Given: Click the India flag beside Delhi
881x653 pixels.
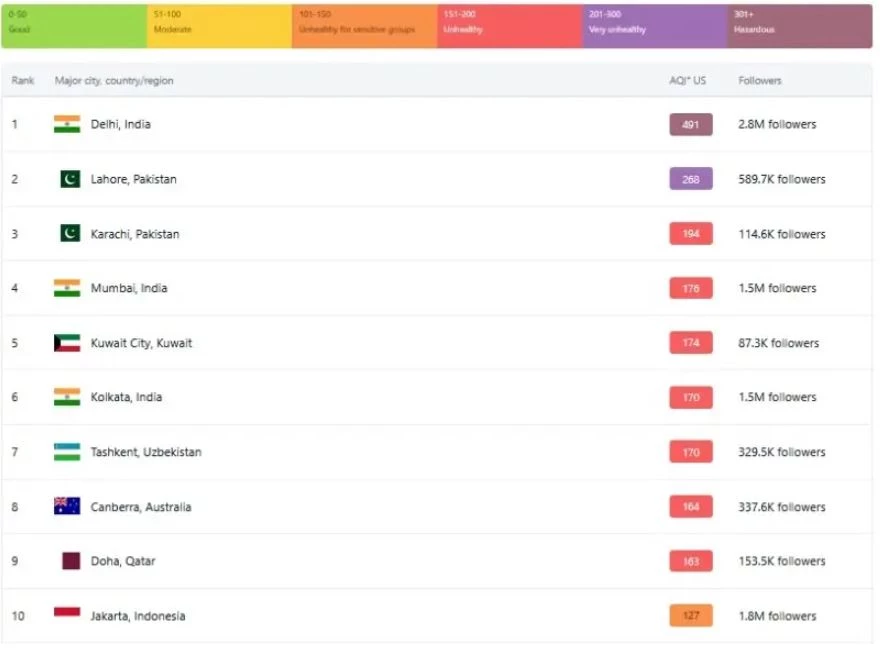Looking at the screenshot, I should [67, 124].
